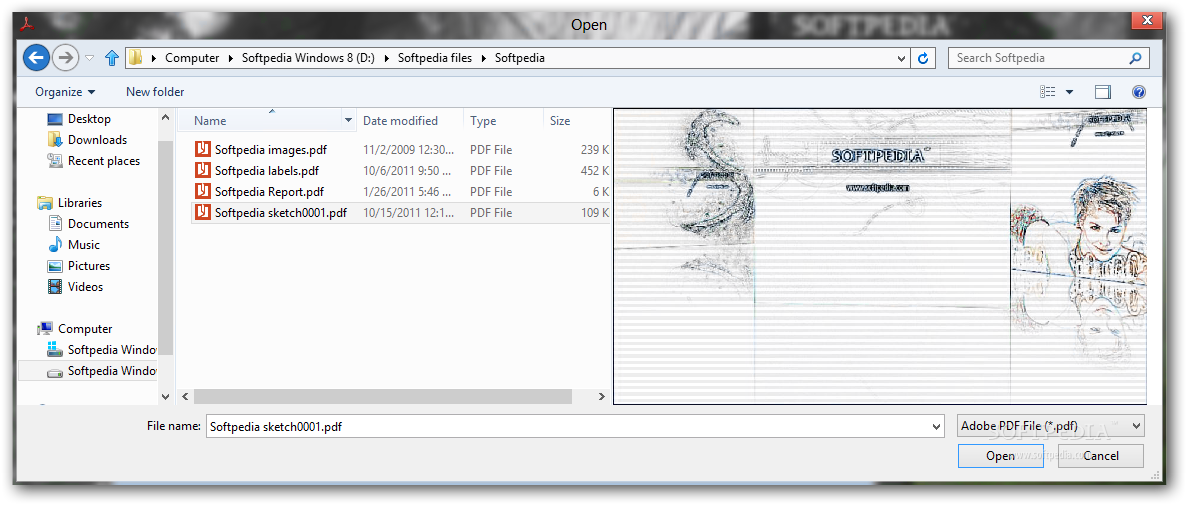Click the Cancel button
This screenshot has width=1187, height=505.
click(x=1101, y=456)
